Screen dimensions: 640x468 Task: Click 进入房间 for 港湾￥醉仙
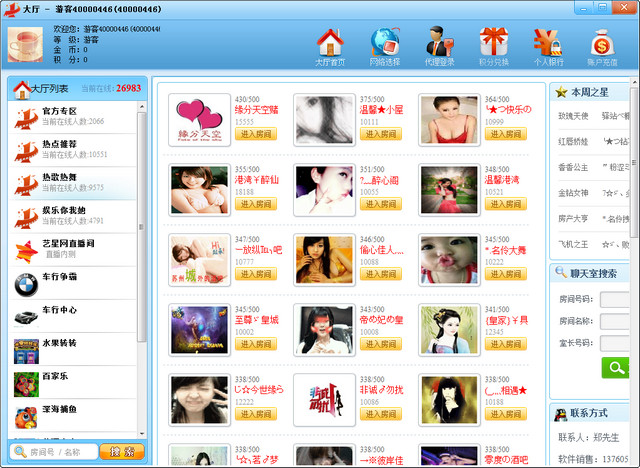click(x=256, y=204)
